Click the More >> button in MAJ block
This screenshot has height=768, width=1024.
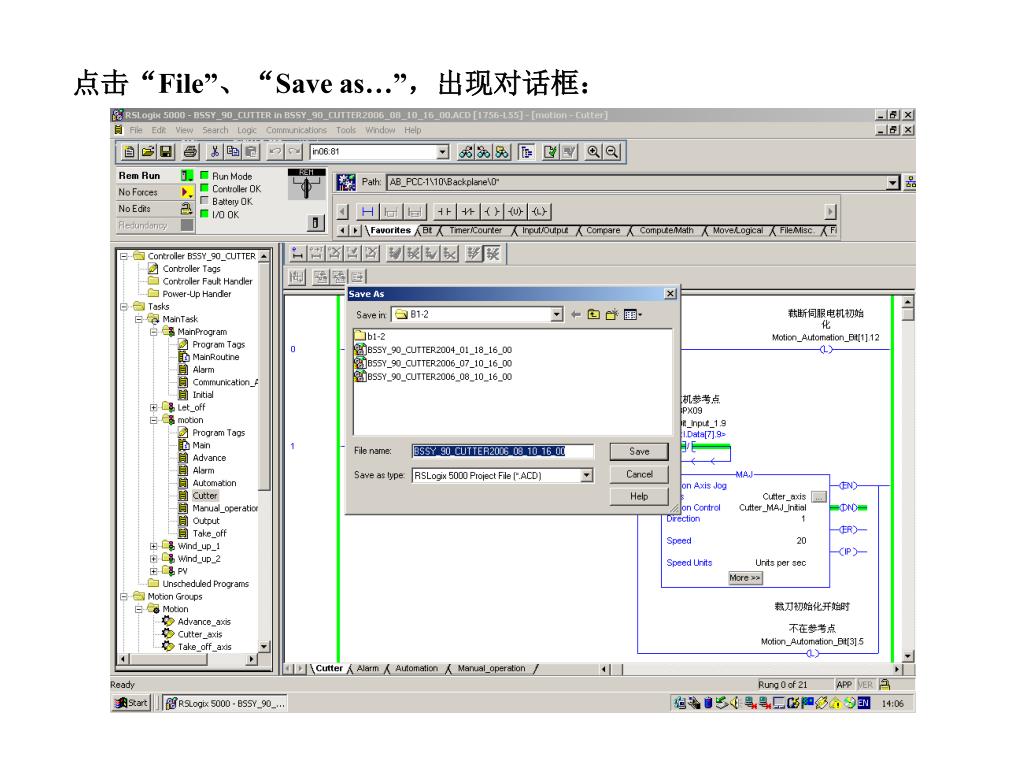pyautogui.click(x=745, y=578)
